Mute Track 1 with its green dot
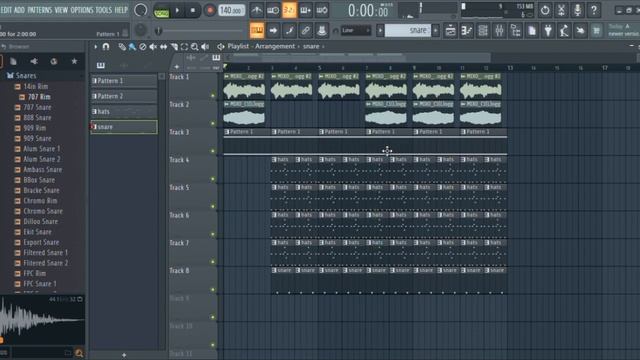640x360 pixels. tap(213, 96)
